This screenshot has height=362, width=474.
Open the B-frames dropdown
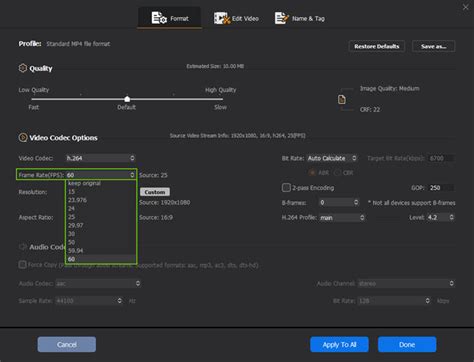click(x=339, y=202)
